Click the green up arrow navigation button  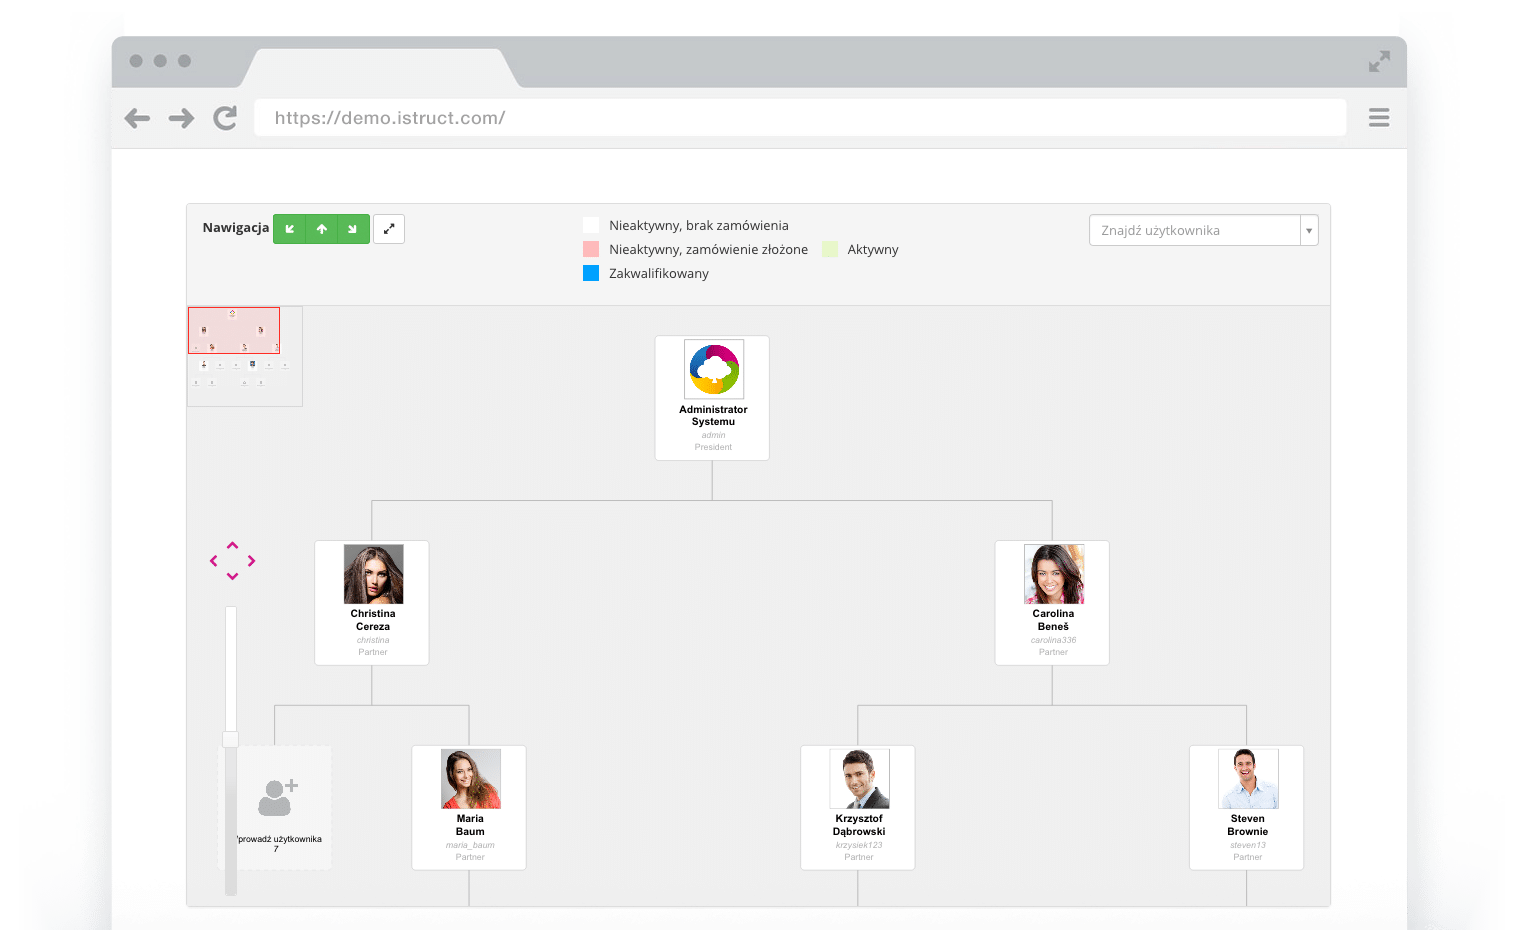[321, 229]
